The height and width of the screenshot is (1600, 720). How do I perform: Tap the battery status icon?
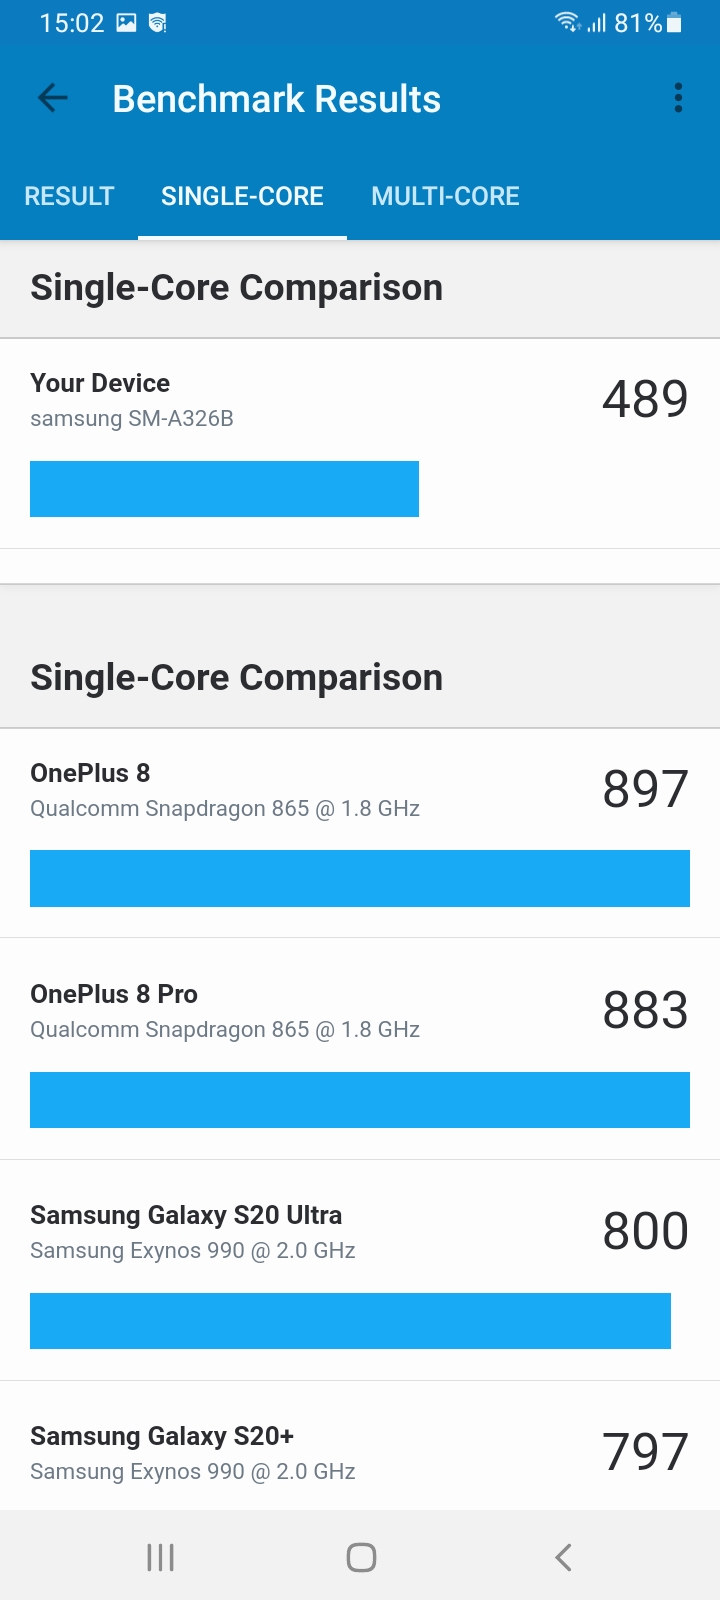(675, 23)
